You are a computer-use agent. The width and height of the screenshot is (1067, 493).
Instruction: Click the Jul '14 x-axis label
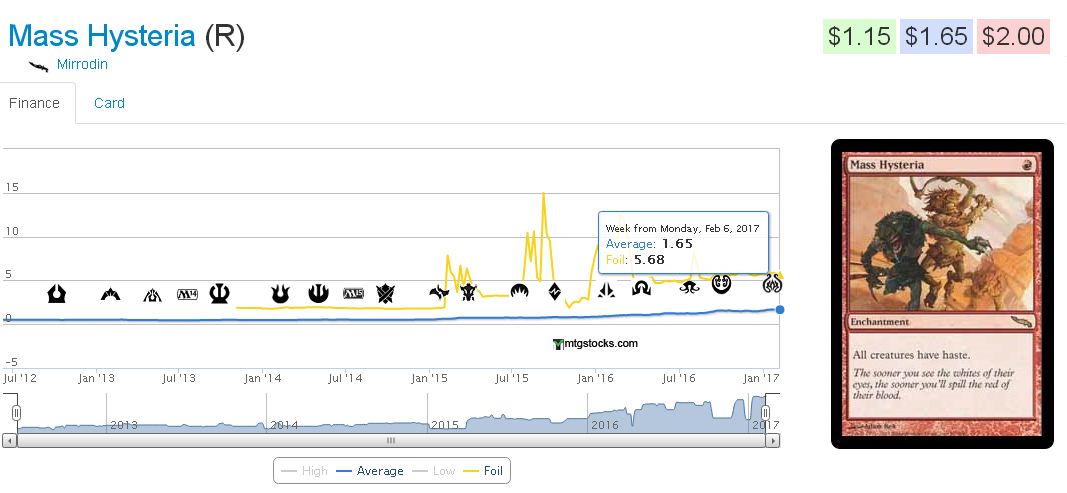(x=345, y=378)
